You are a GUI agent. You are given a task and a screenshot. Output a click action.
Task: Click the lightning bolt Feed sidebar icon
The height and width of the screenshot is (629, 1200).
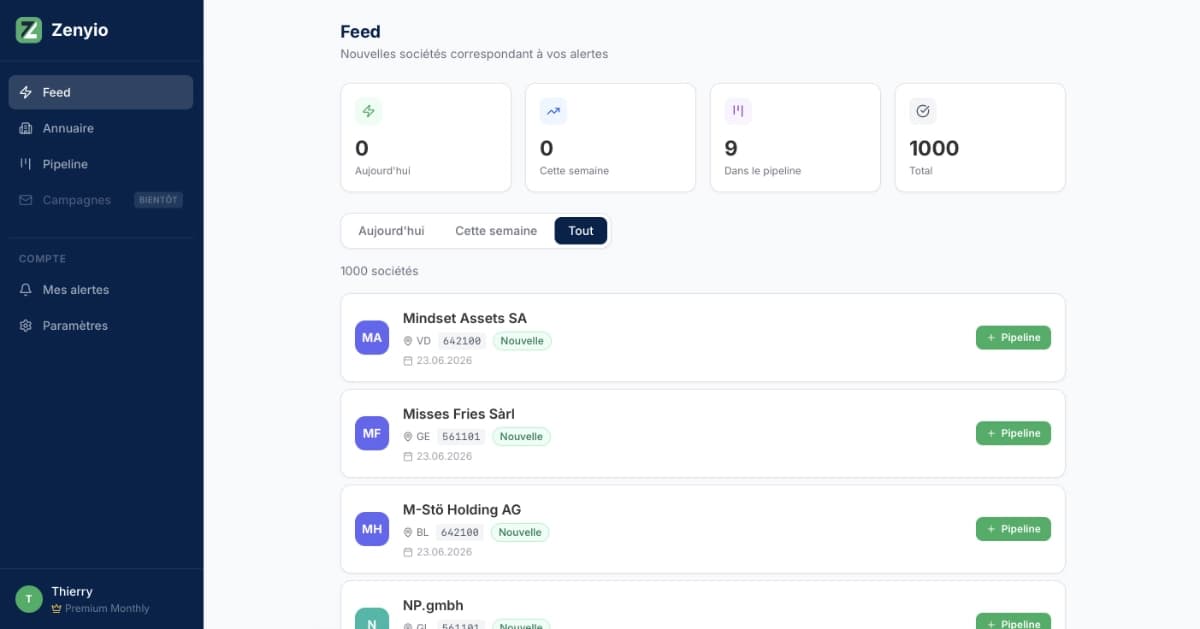point(26,92)
